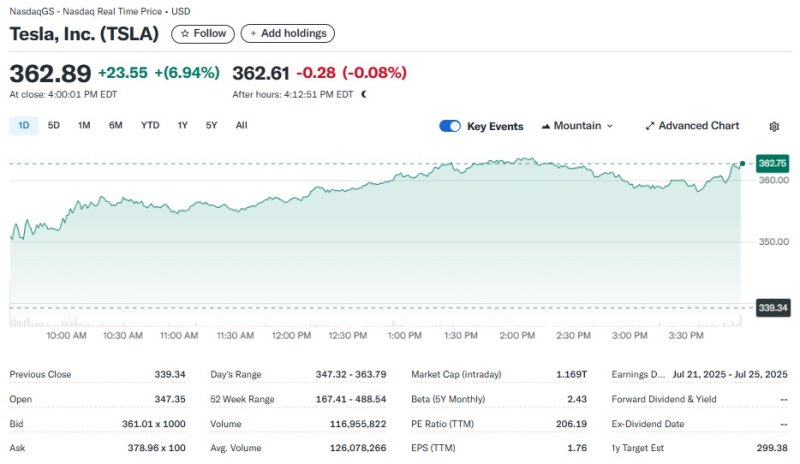Click the Earnings Date range value

[730, 374]
